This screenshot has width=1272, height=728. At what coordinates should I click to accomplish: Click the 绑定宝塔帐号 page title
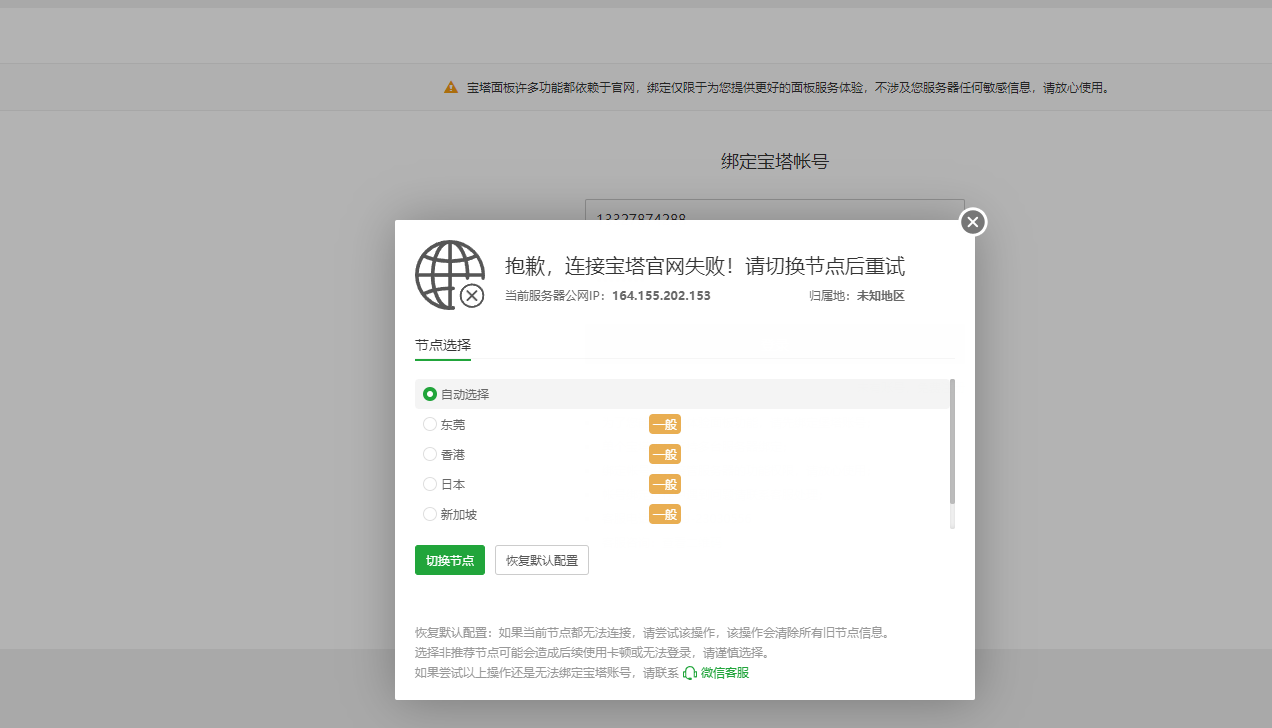[775, 161]
